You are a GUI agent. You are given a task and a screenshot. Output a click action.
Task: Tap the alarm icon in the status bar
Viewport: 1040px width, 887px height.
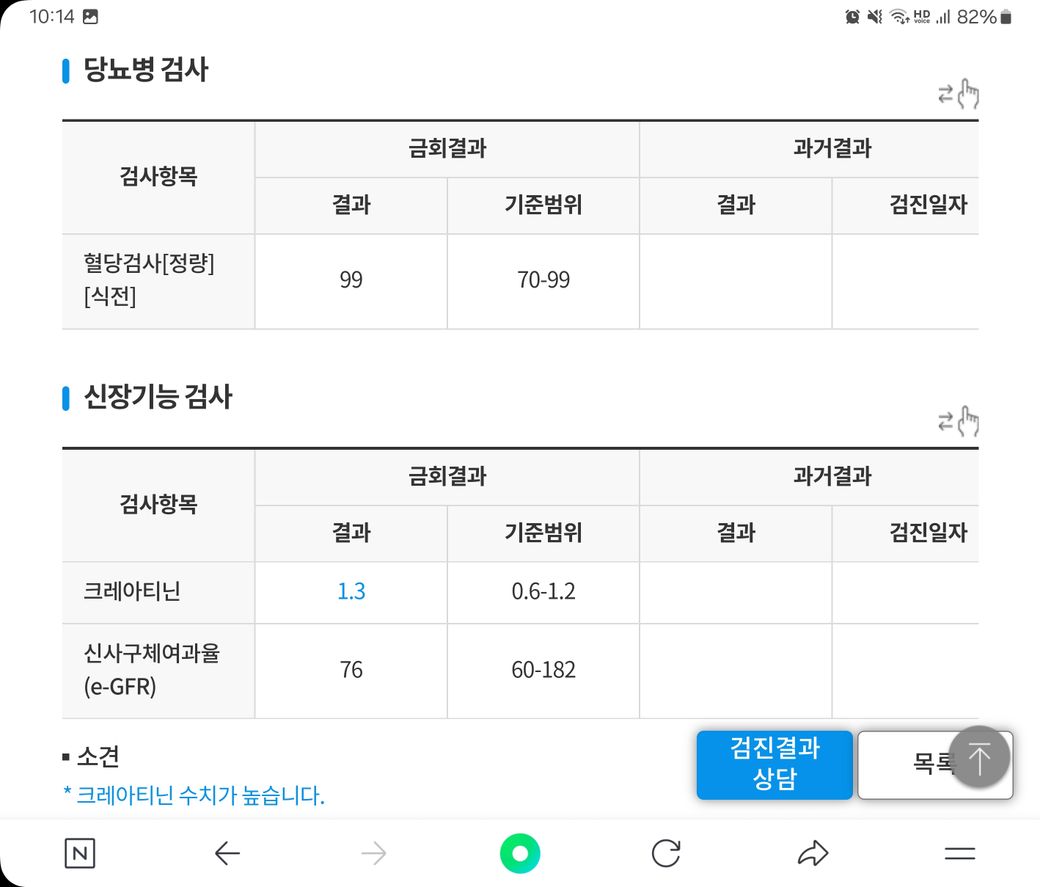853,16
